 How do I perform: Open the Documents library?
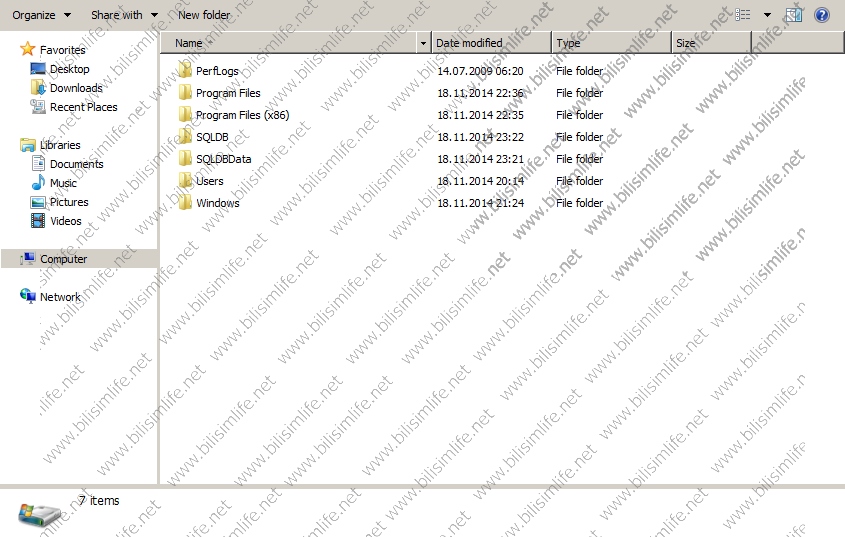coord(77,164)
